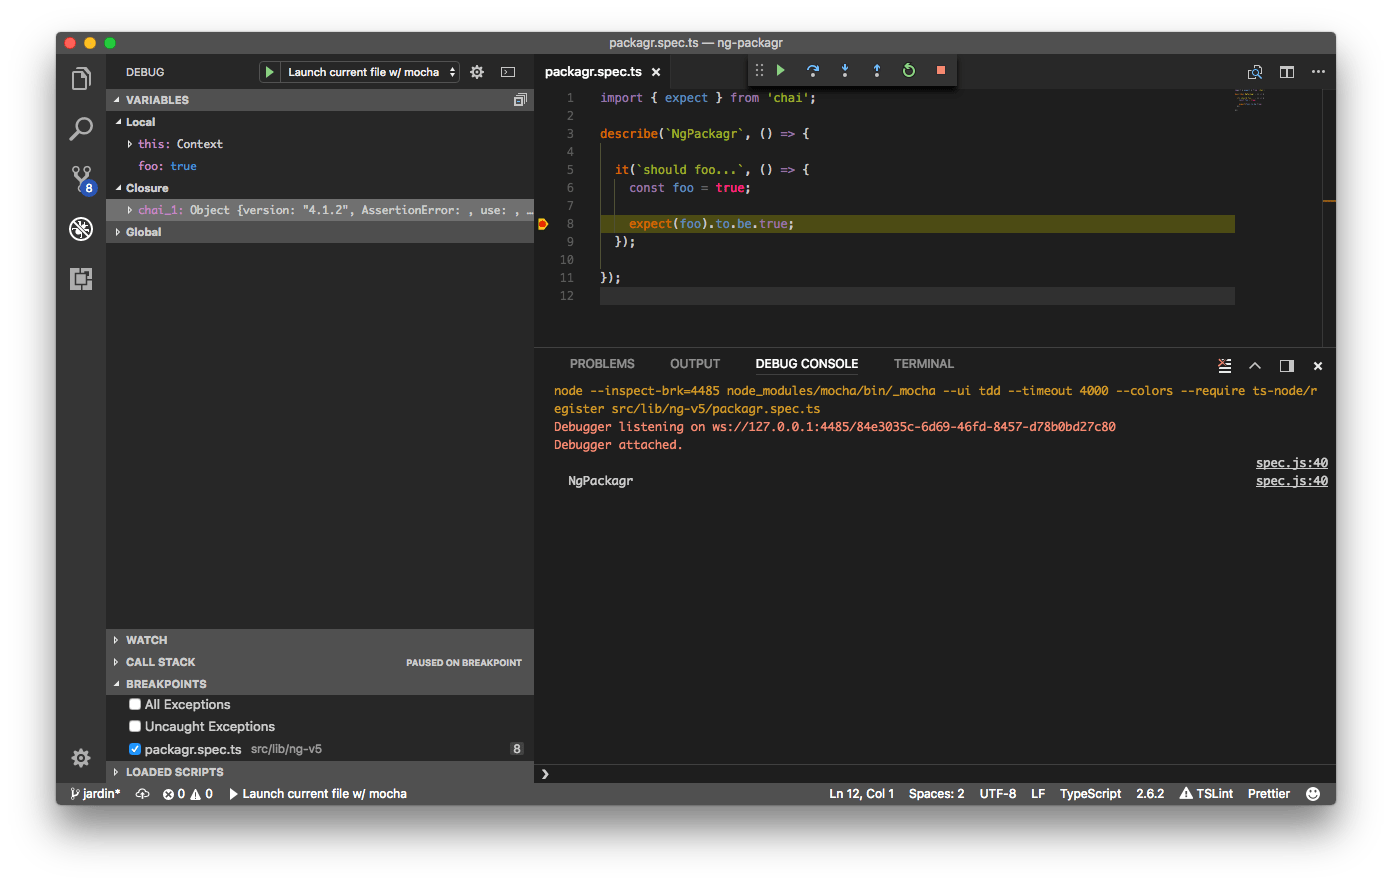Maximize the bottom panel with chevron up
This screenshot has height=885, width=1392.
[1255, 366]
